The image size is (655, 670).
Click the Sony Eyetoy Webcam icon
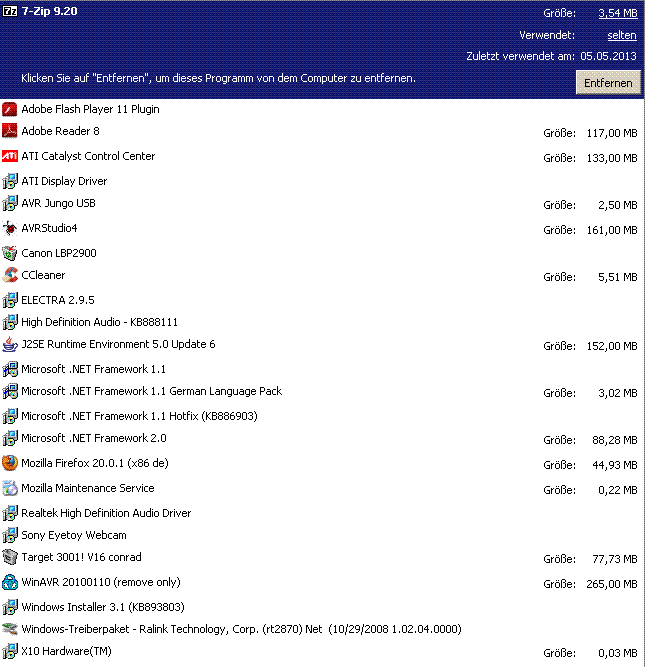click(x=9, y=535)
